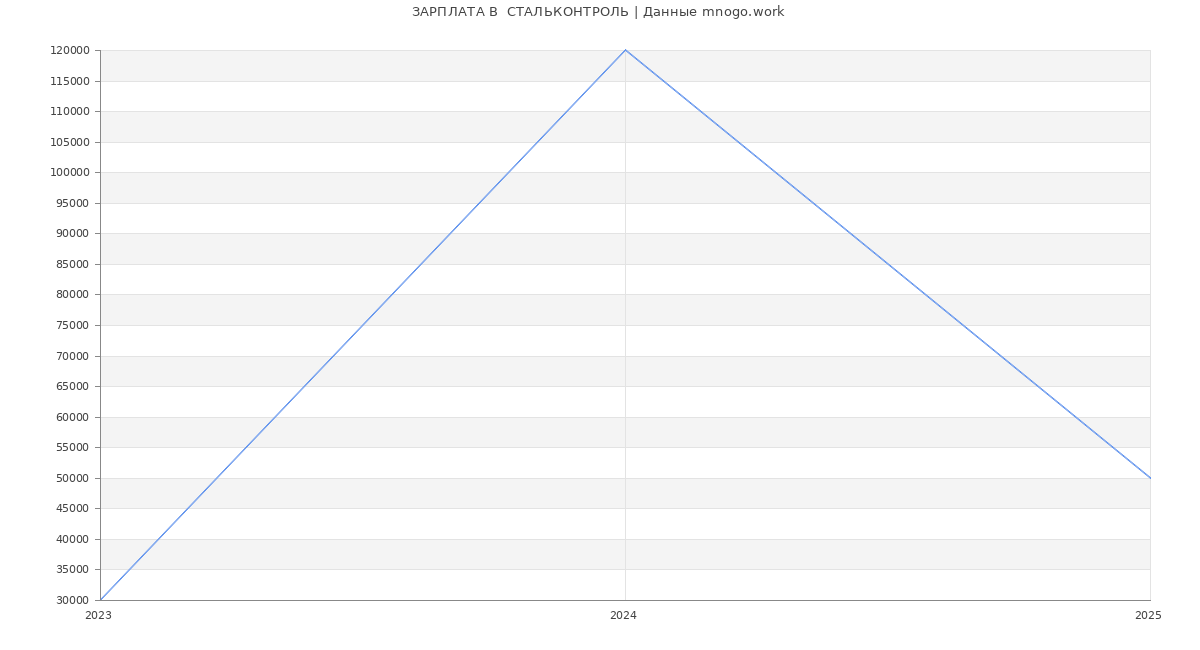This screenshot has width=1200, height=650.
Task: Click the 120000 y-axis label
Action: 70,51
